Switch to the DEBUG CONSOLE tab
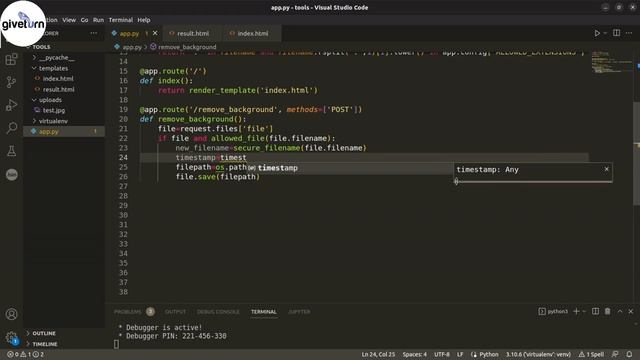Screen dimensions: 640x360 (218, 312)
